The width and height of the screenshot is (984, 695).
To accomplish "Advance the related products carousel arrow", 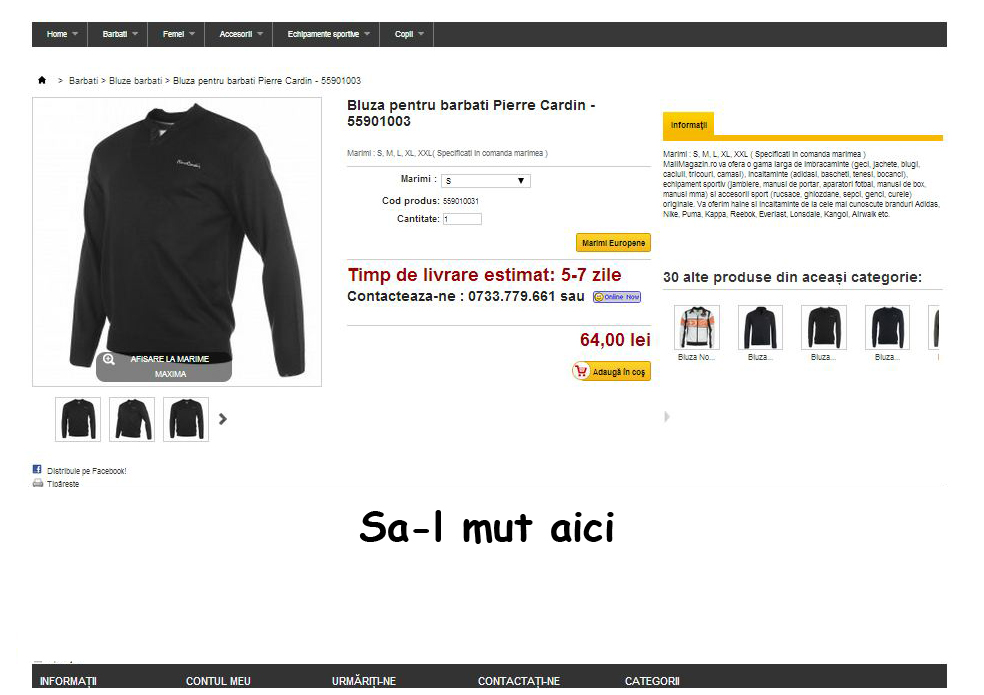I will point(667,416).
